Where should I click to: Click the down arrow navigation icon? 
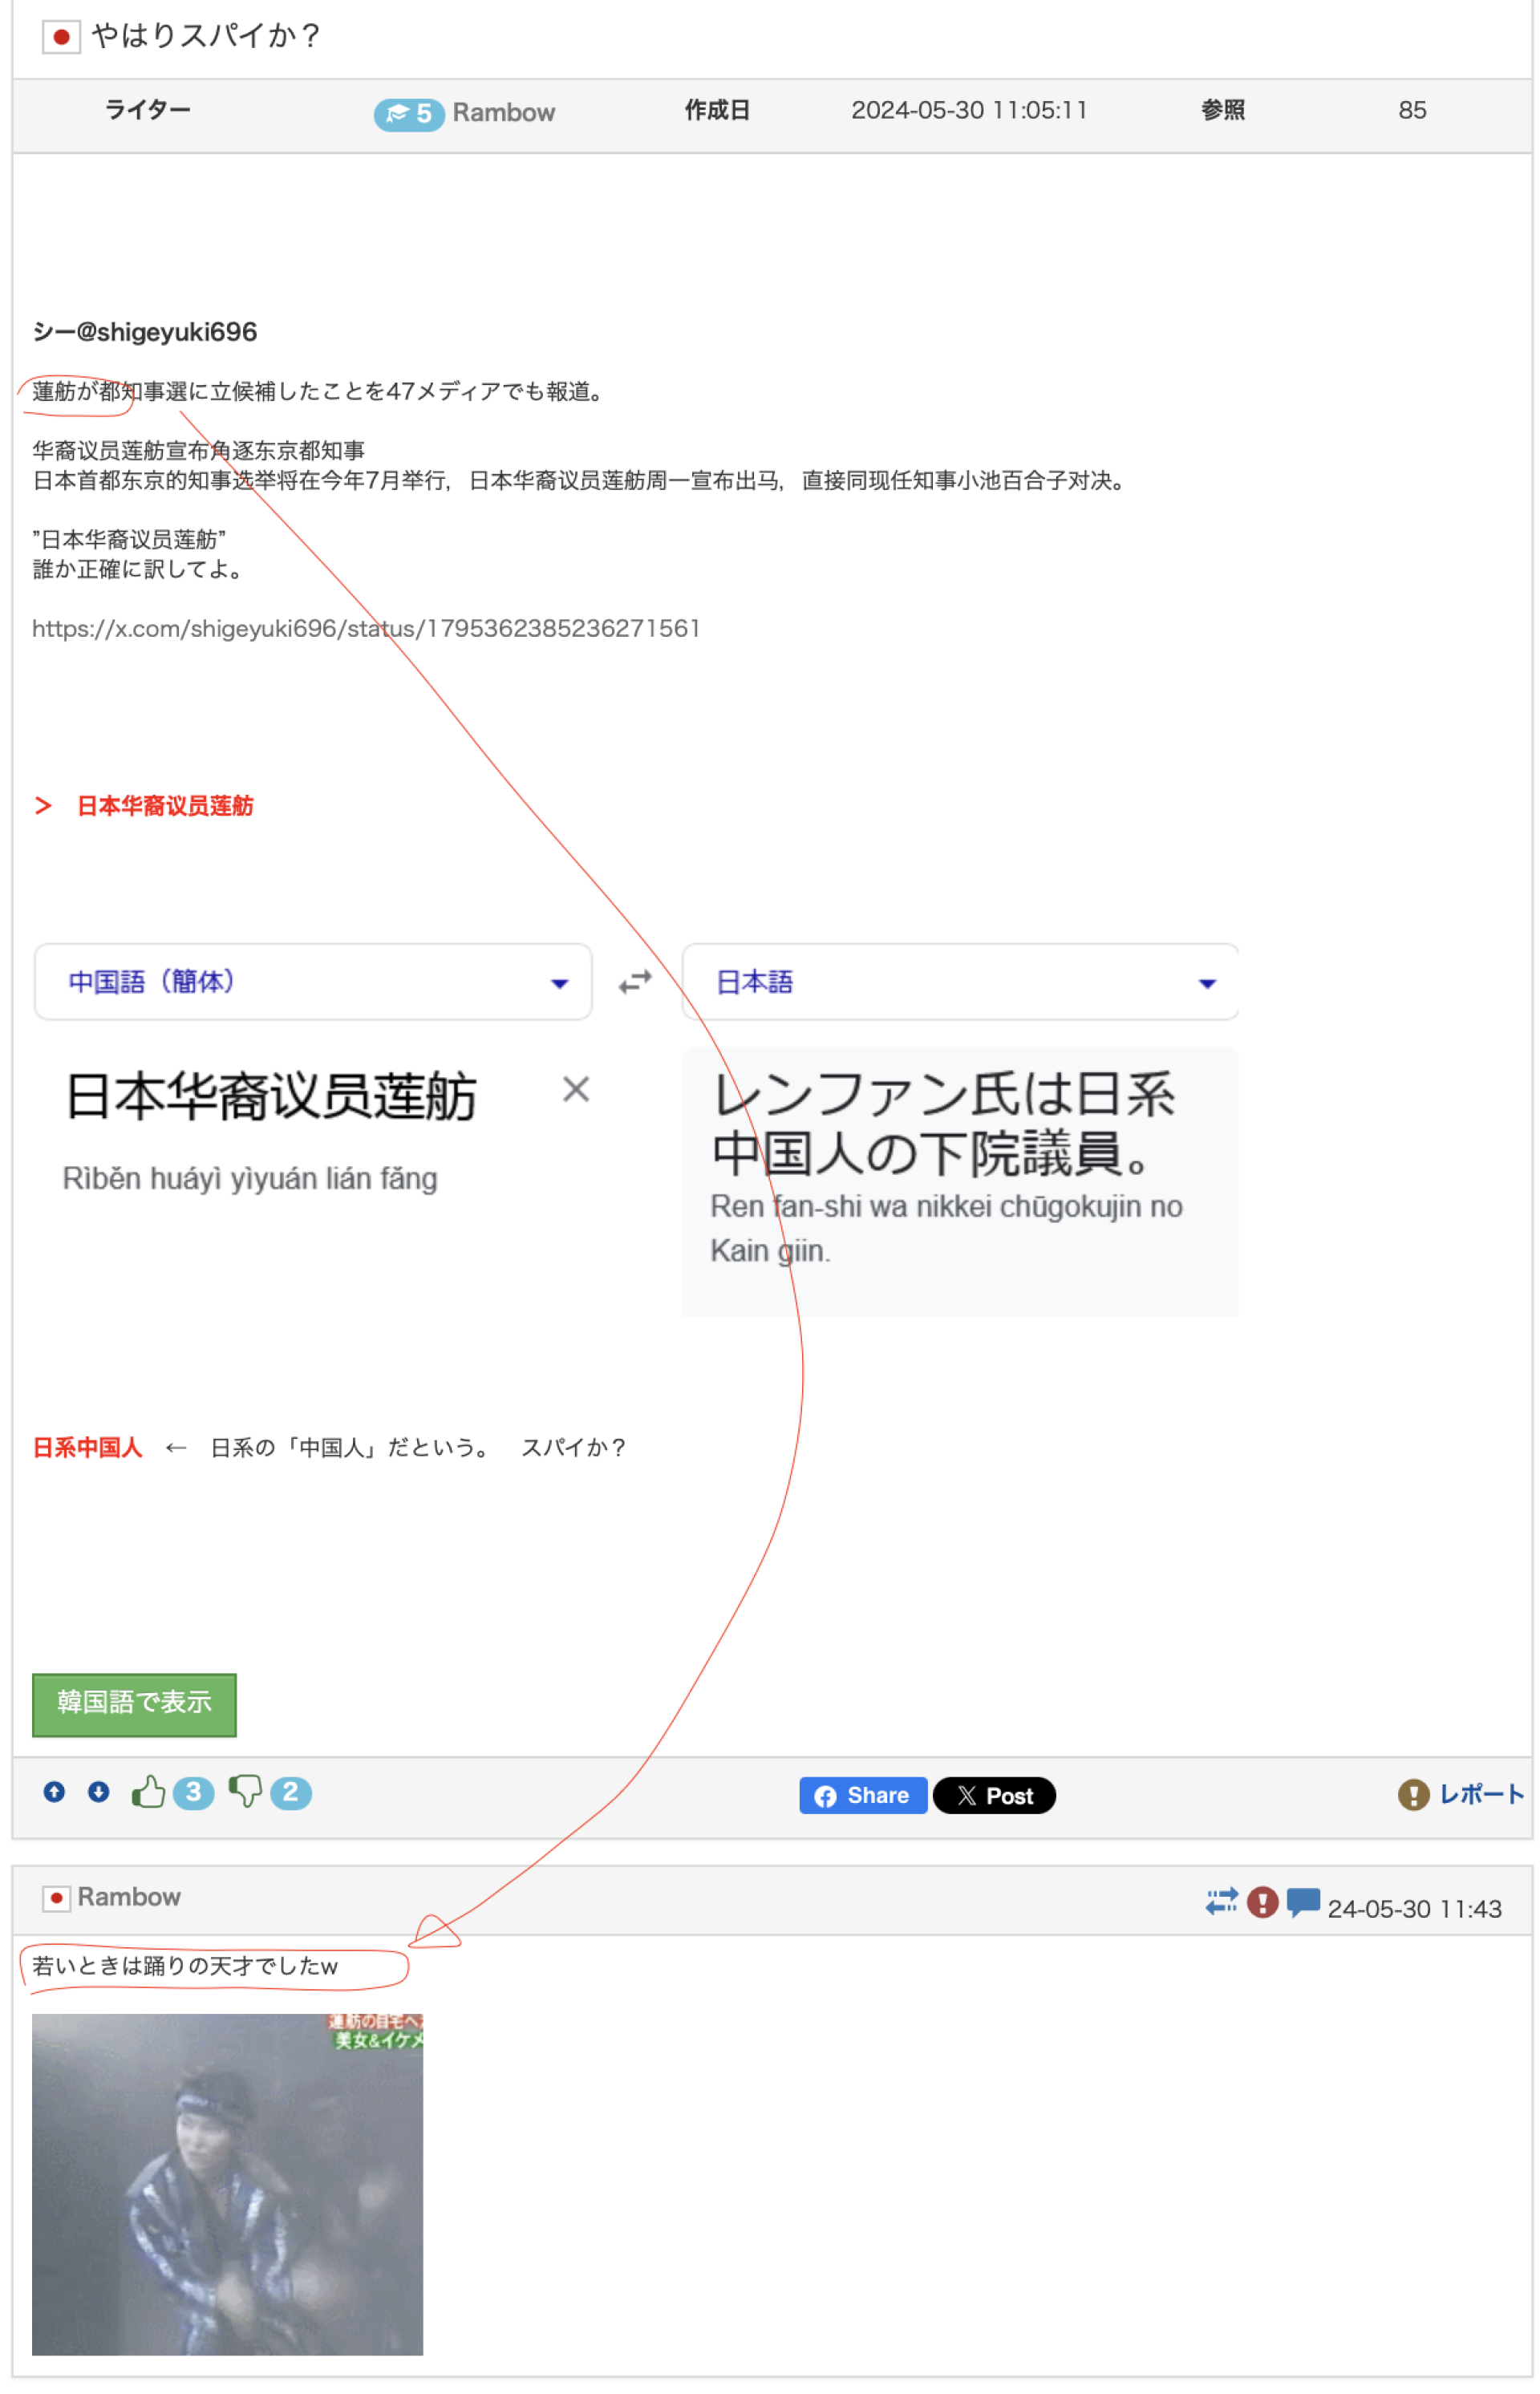[x=98, y=1792]
